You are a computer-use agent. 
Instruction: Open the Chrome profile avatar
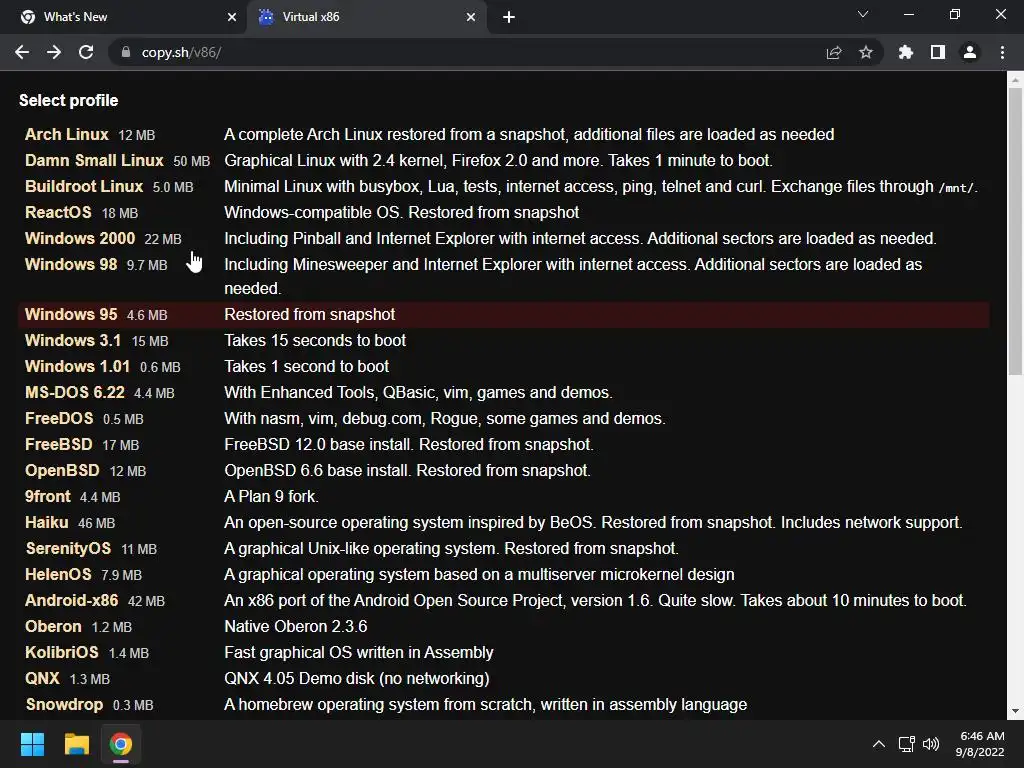coord(970,52)
